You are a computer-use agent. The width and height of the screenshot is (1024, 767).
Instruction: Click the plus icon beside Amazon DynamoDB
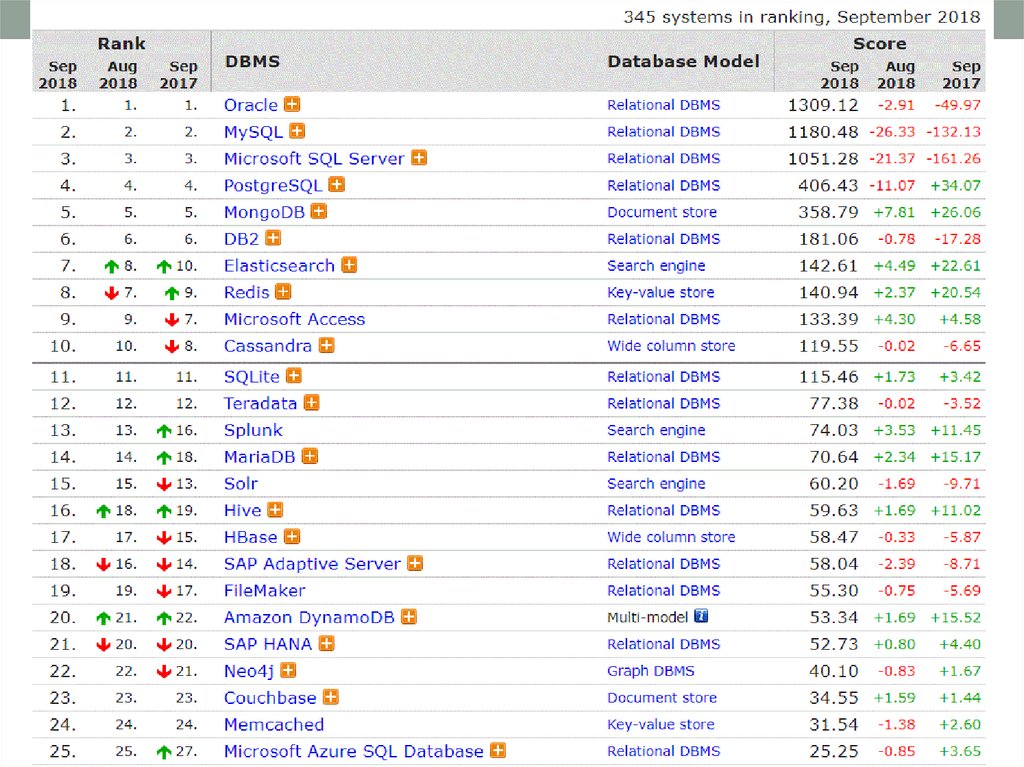coord(409,617)
